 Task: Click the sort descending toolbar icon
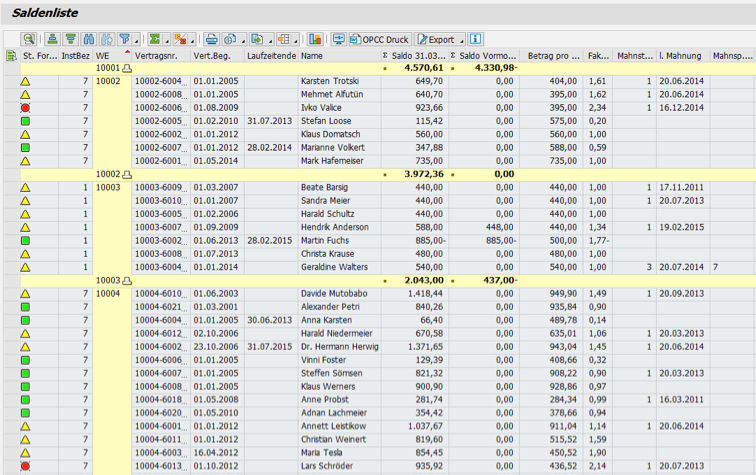coord(69,39)
